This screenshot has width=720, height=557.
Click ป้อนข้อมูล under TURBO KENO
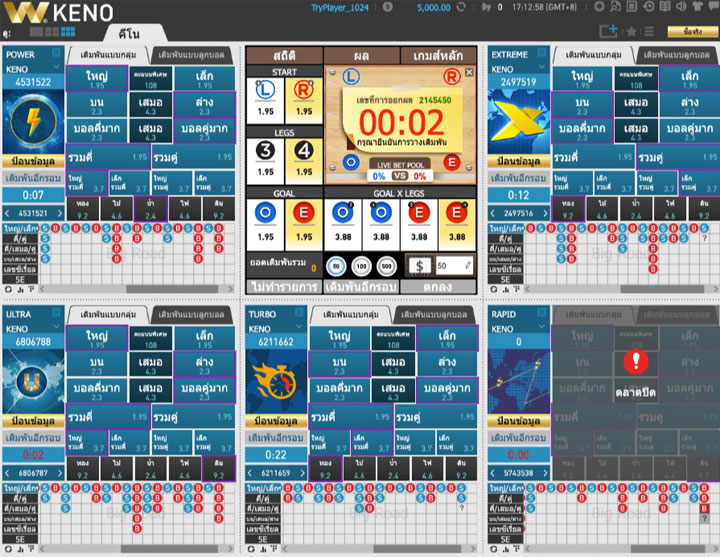276,421
